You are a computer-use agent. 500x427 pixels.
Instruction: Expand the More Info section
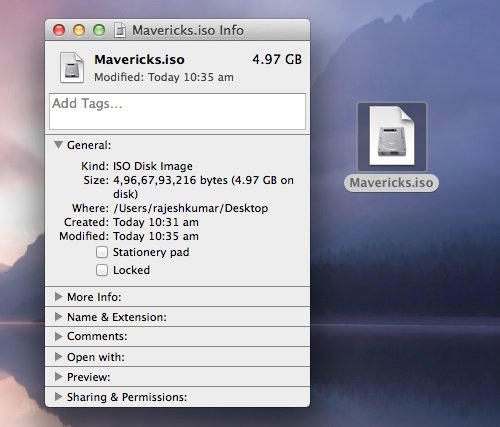[59, 297]
